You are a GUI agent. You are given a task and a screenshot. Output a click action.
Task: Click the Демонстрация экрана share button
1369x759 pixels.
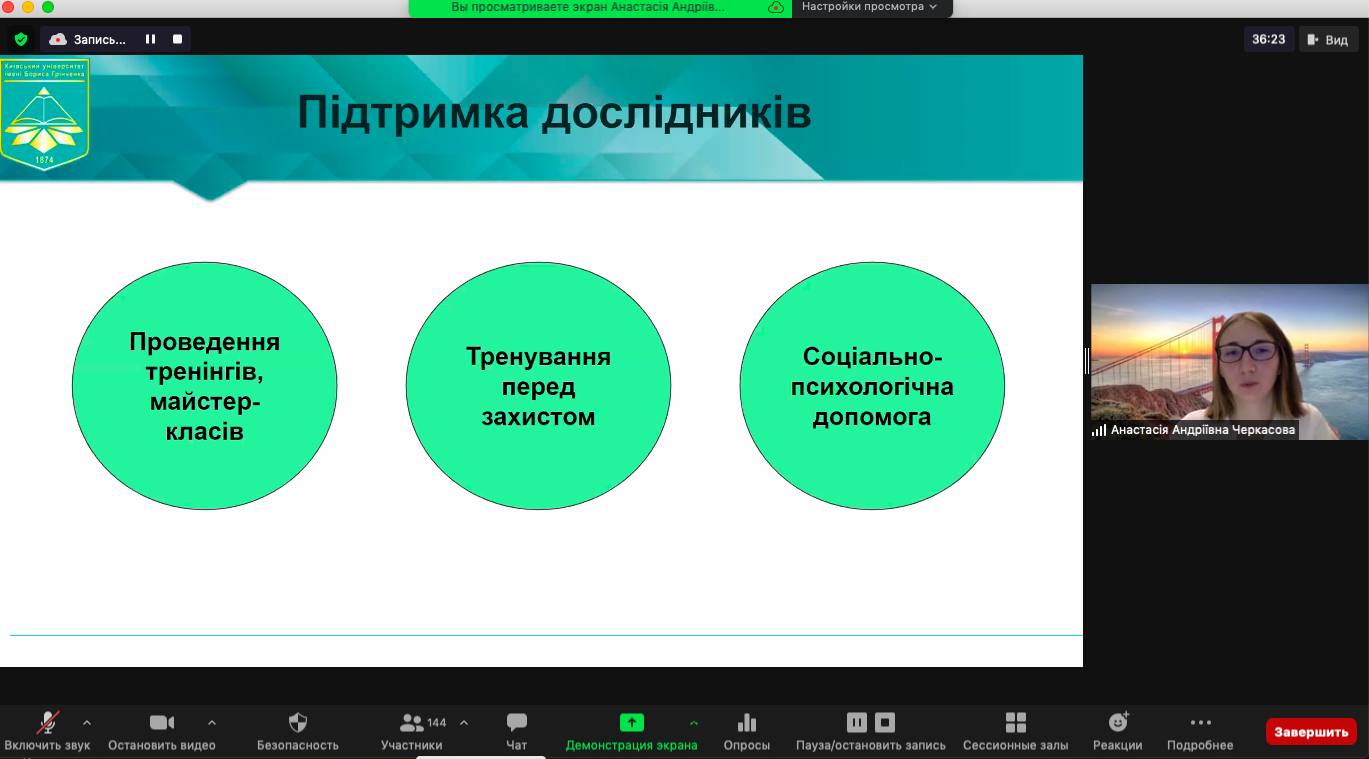tap(631, 723)
